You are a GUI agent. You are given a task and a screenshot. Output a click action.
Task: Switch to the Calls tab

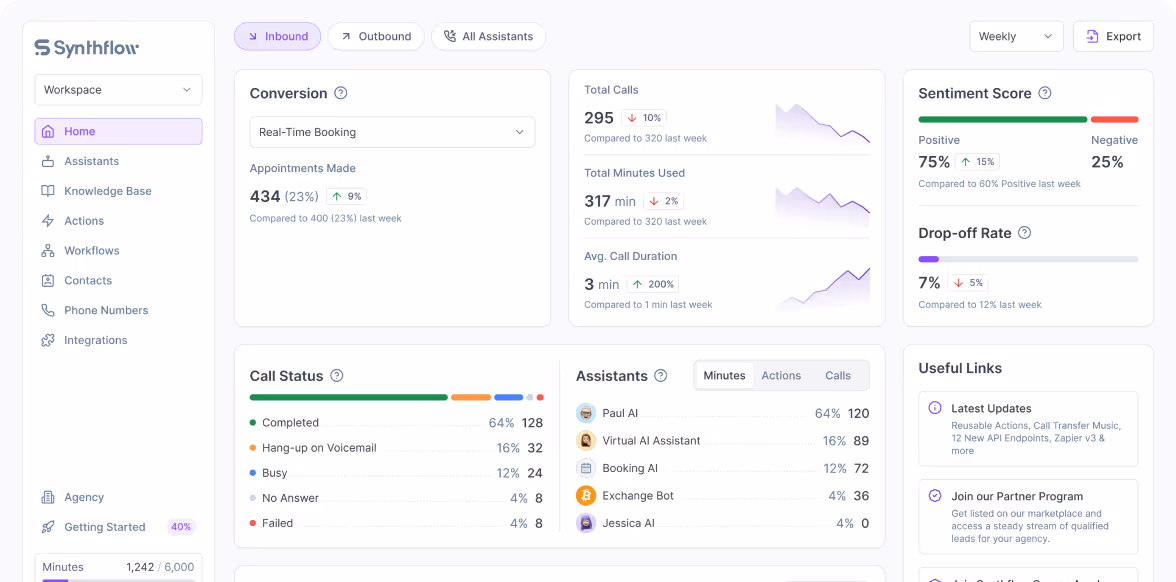point(838,376)
